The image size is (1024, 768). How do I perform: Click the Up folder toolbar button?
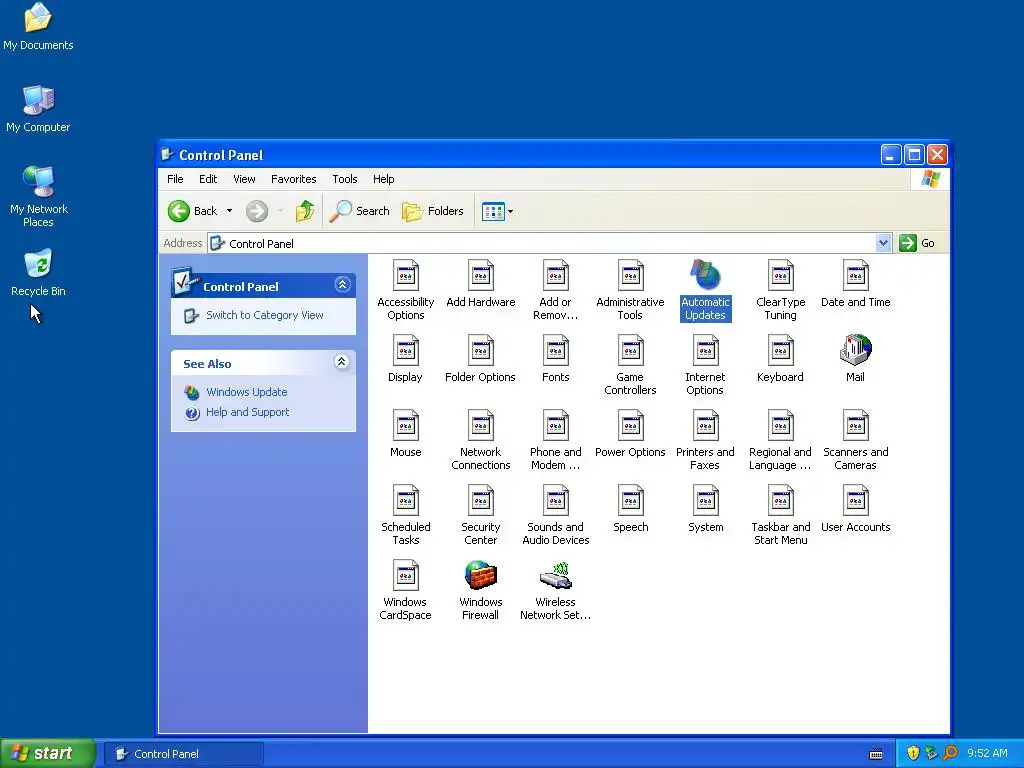304,211
